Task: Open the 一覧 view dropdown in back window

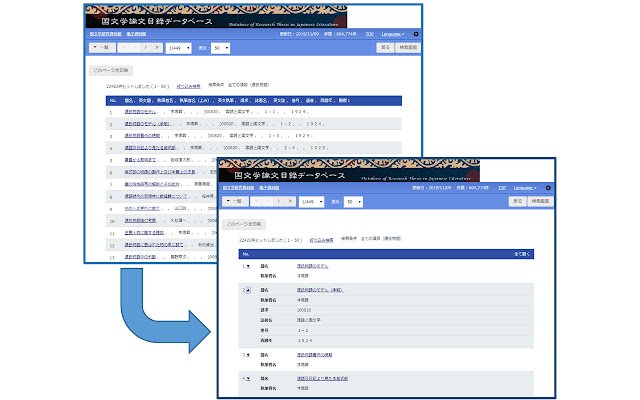Action: 102,48
